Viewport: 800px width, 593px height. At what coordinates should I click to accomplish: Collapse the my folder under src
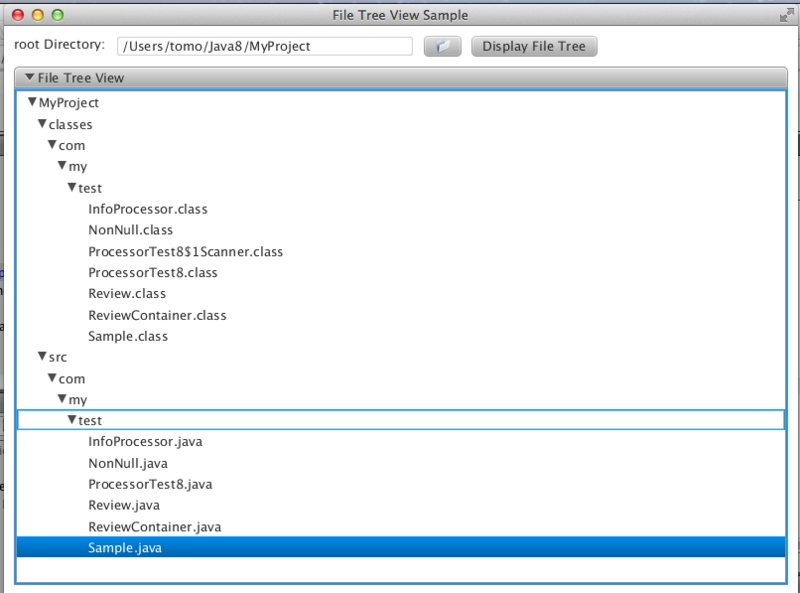(x=62, y=399)
